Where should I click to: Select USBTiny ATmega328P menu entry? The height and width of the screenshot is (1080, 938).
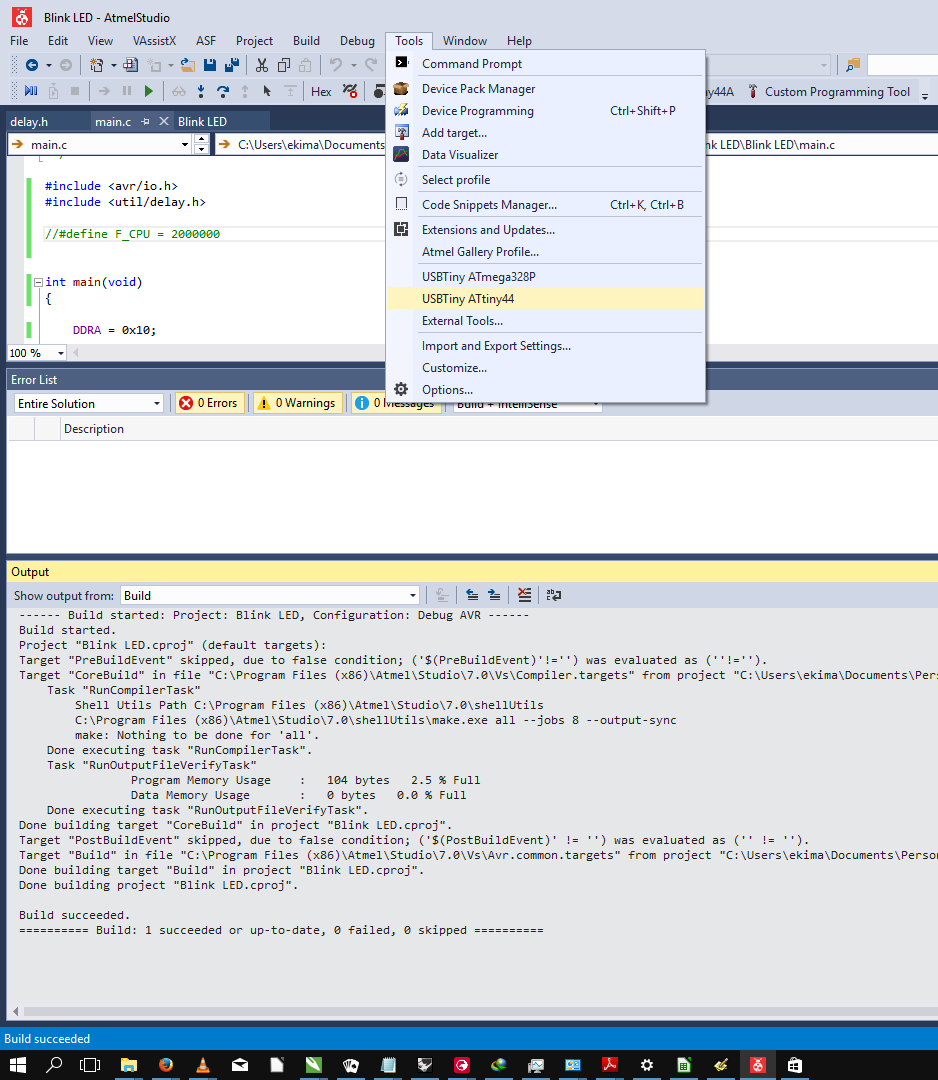[545, 277]
